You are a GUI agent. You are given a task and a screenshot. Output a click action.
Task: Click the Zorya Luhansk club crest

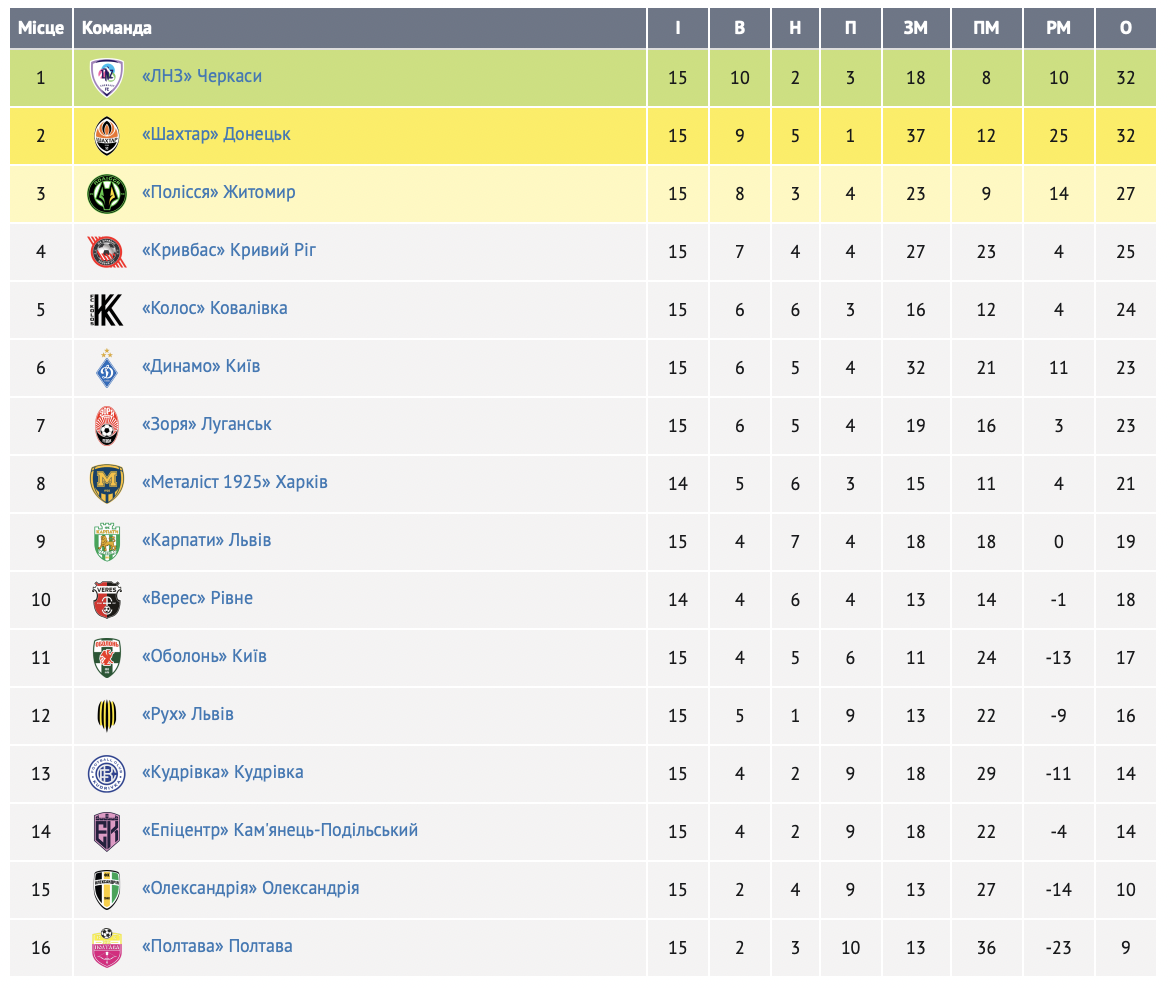click(x=107, y=425)
